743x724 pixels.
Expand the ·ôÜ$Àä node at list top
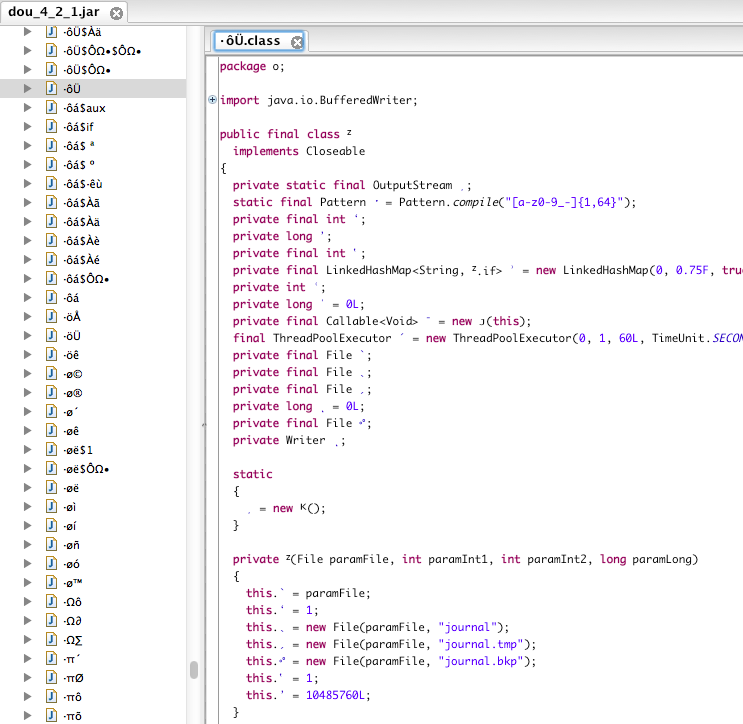tap(27, 31)
